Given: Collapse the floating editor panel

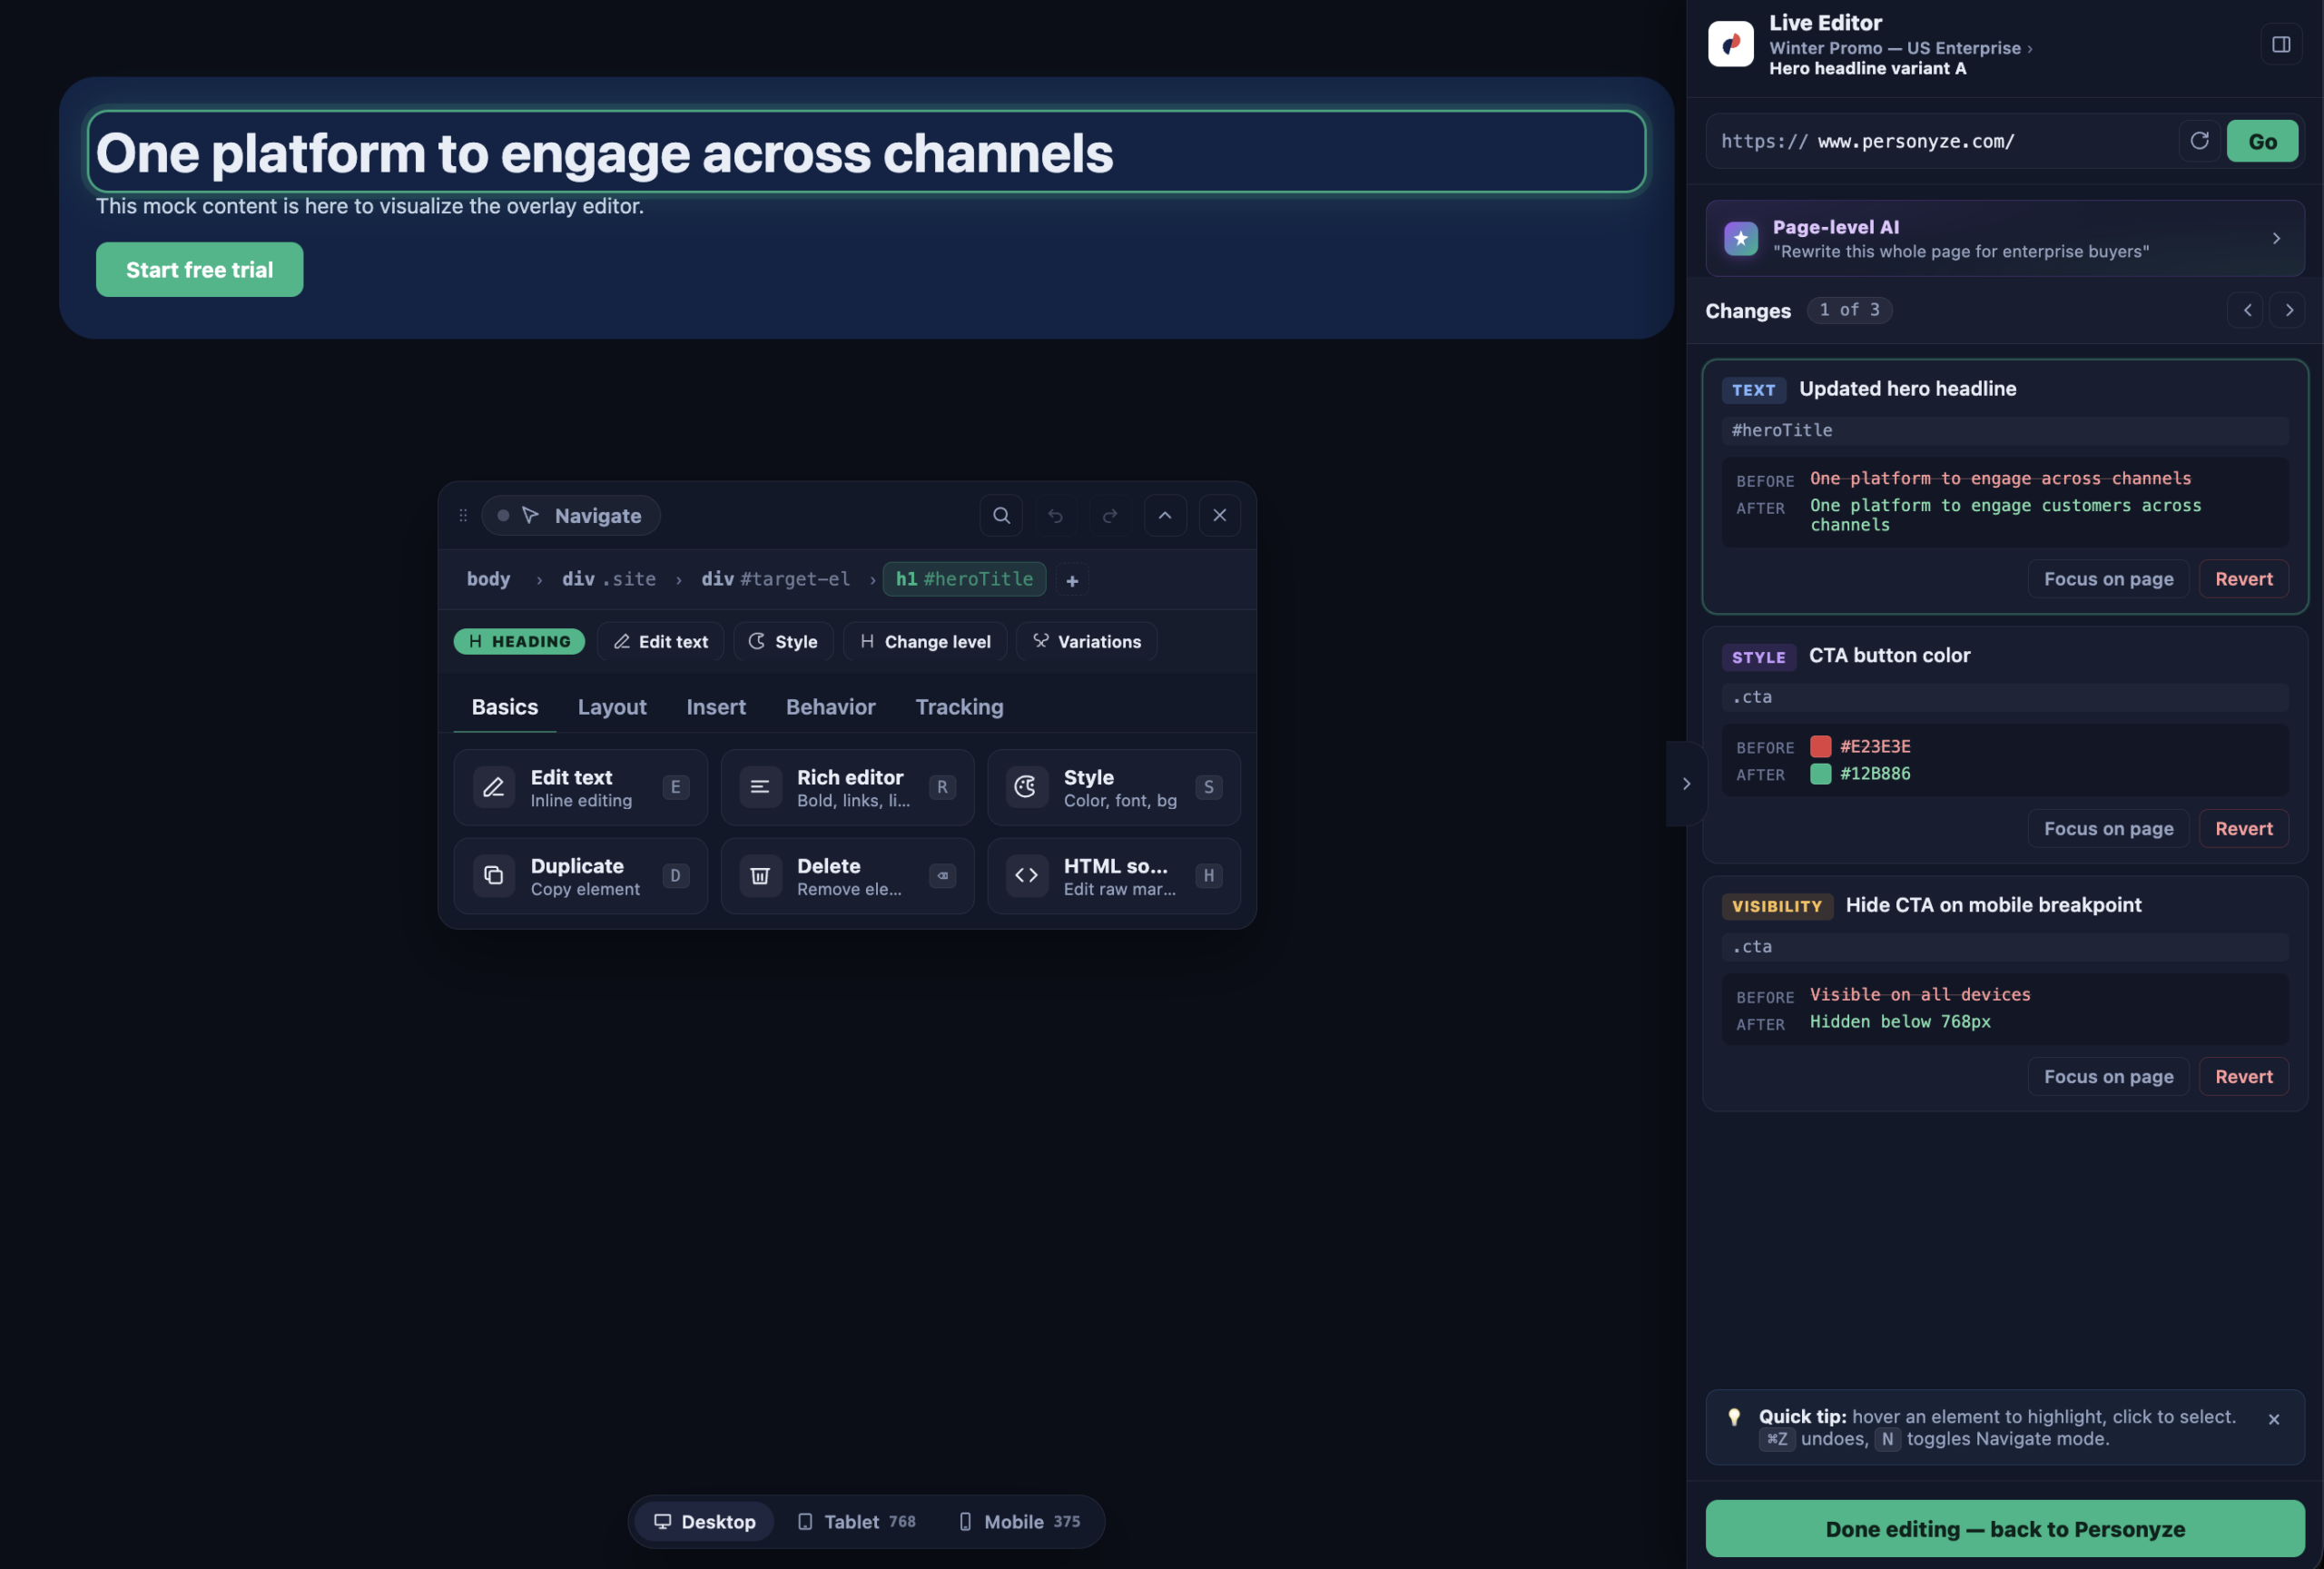Looking at the screenshot, I should 1165,515.
